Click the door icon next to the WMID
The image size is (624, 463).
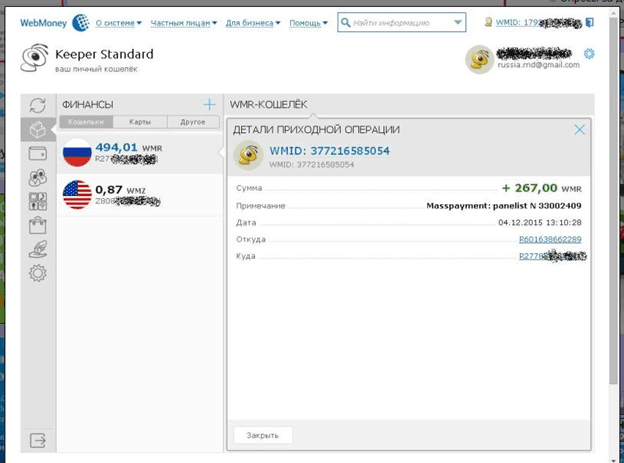[590, 22]
